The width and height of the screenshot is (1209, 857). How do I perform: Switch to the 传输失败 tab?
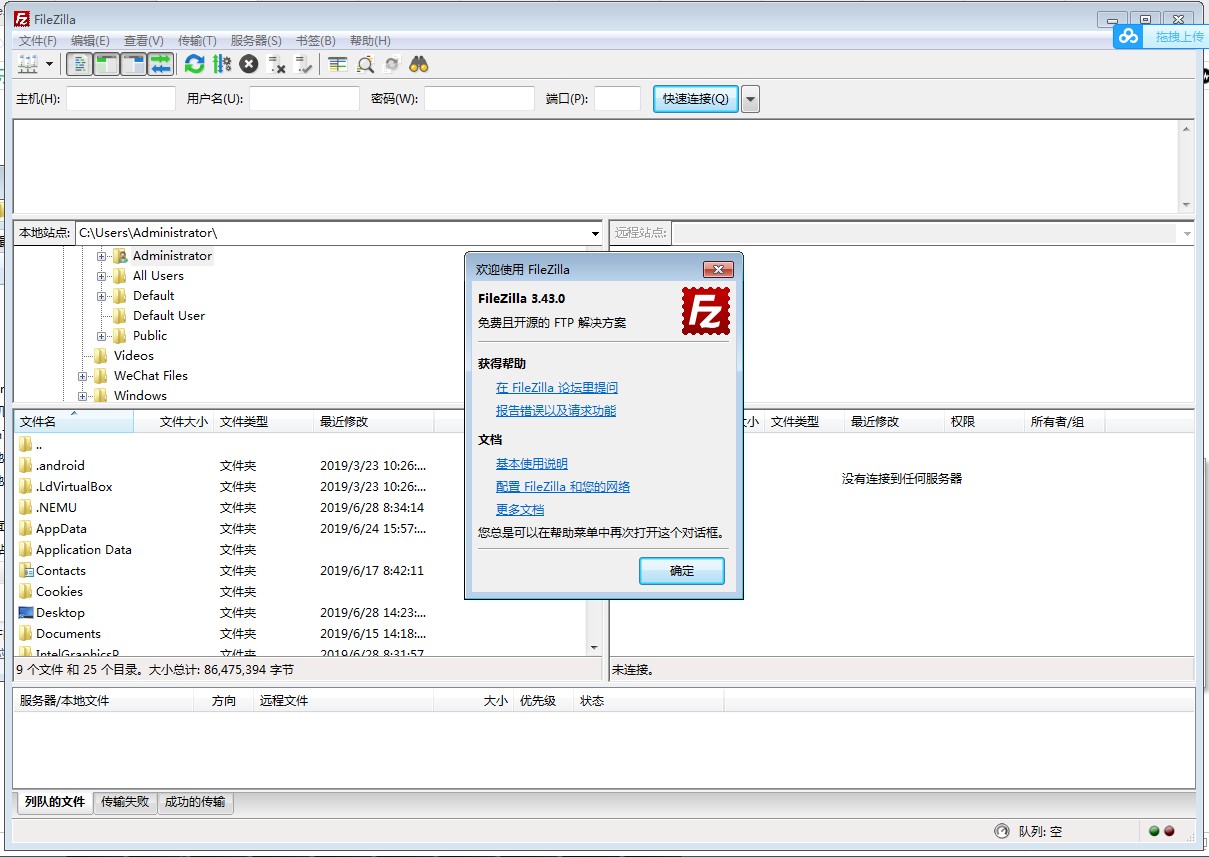point(125,802)
